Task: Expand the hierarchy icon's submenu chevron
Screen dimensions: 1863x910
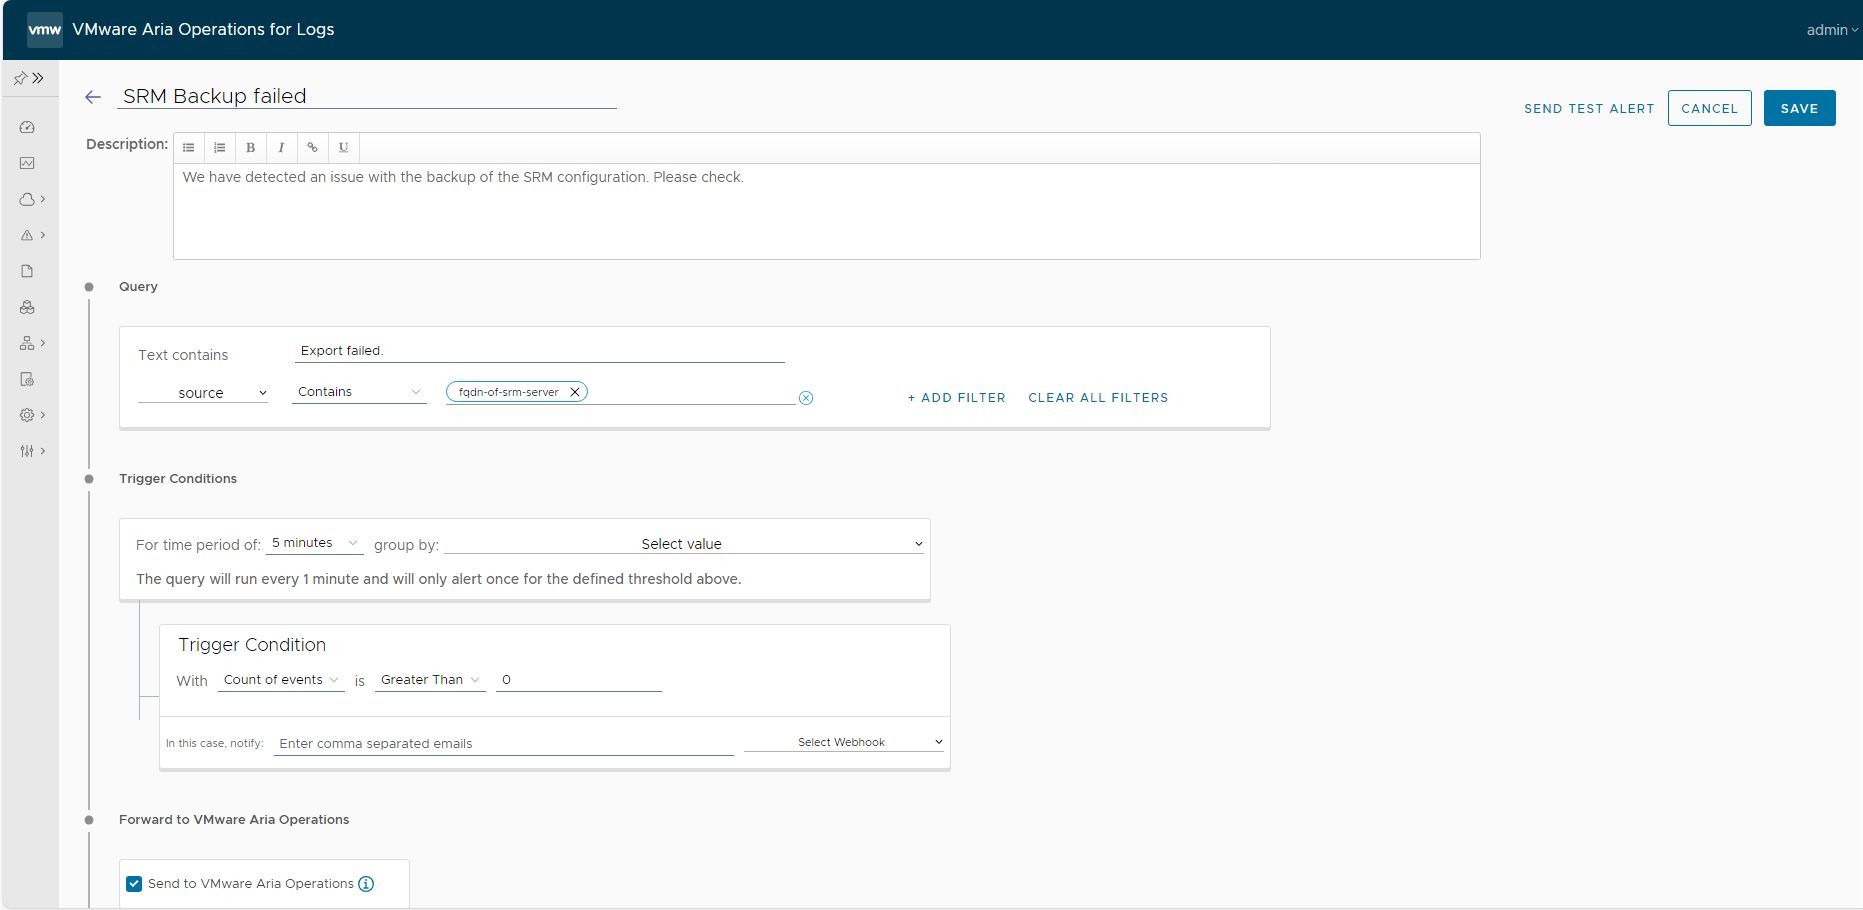Action: [x=43, y=343]
